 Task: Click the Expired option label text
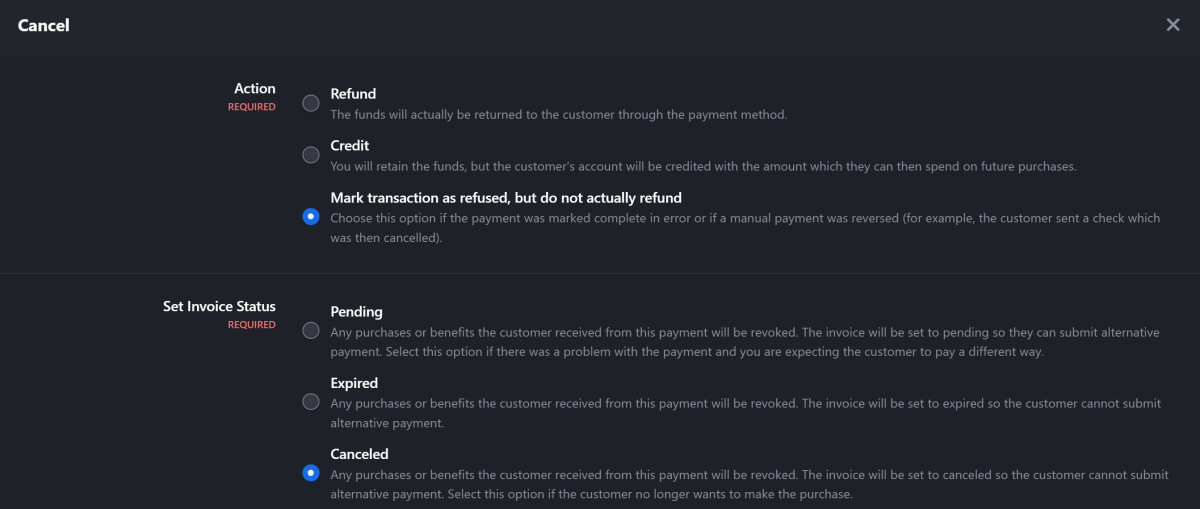click(354, 383)
